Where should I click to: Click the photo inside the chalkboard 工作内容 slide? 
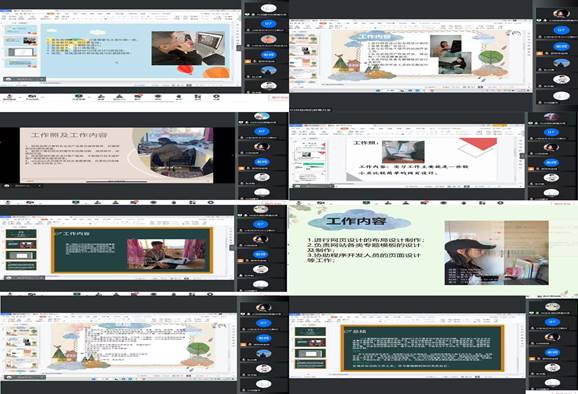pyautogui.click(x=166, y=254)
